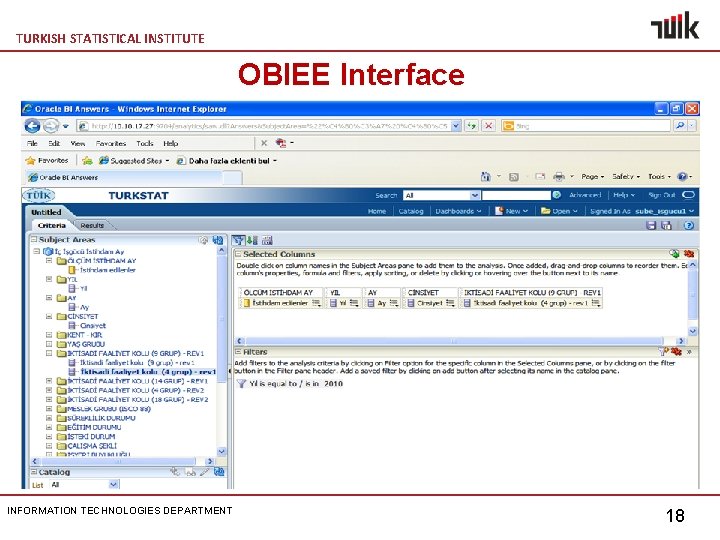Screen dimensions: 720x540
Task: Click the blue help icon near Criteria tabs
Action: click(689, 225)
